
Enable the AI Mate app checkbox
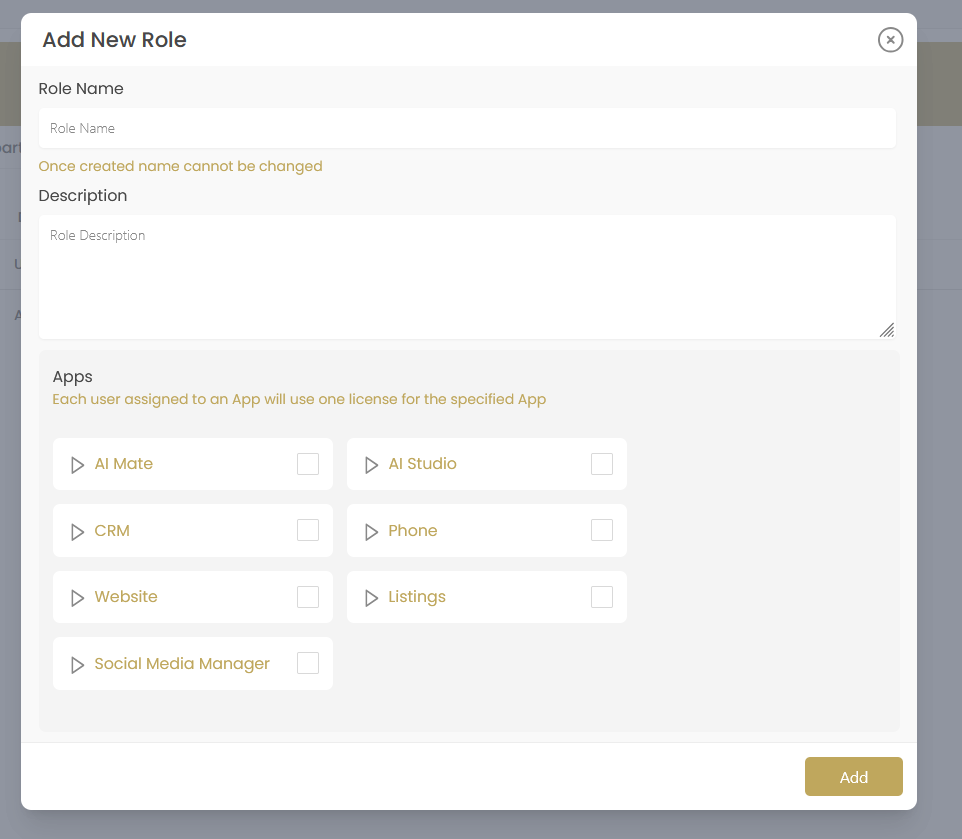[307, 463]
